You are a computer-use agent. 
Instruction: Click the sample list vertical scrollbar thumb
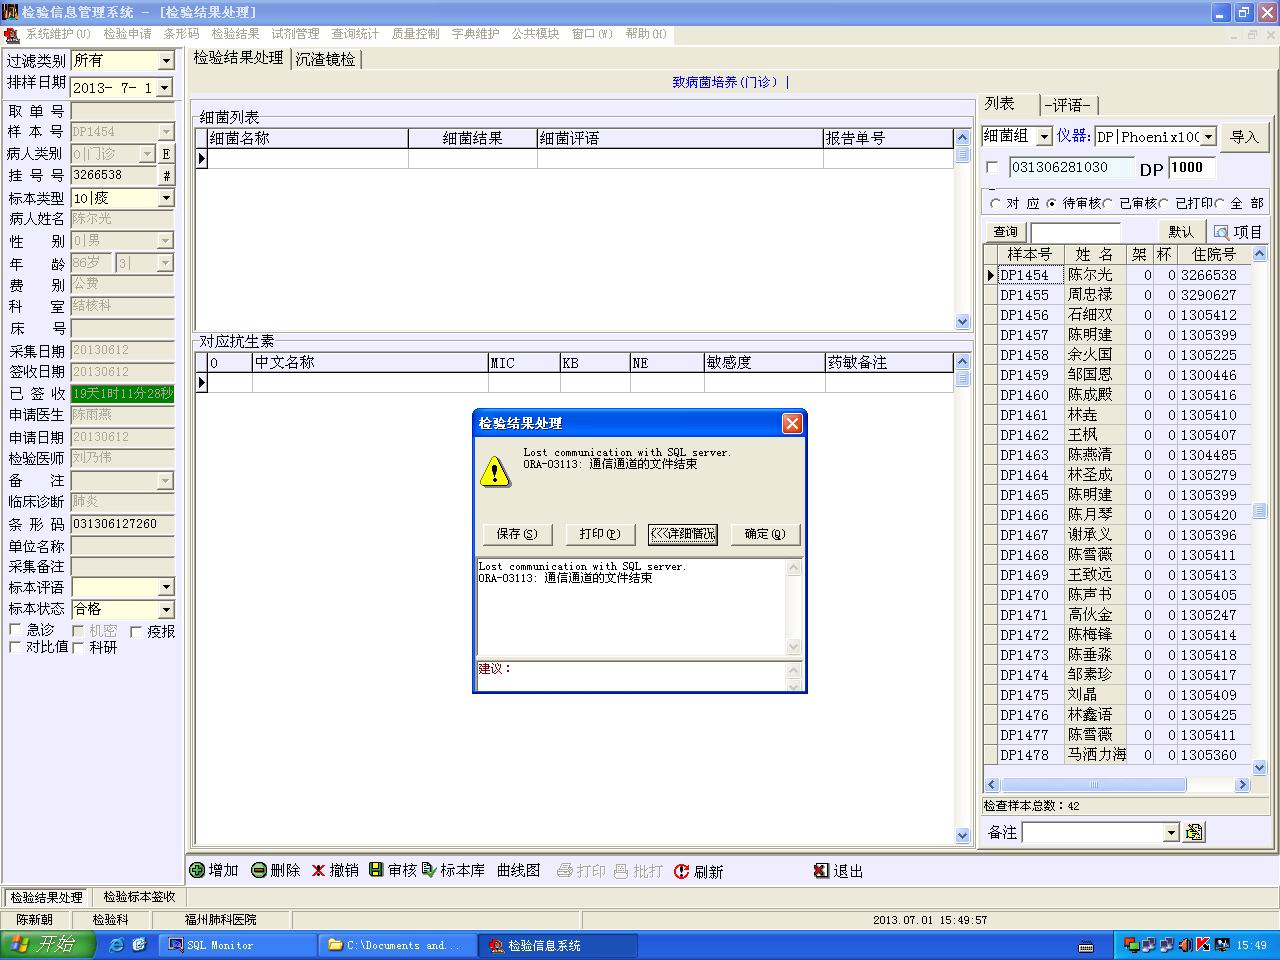tap(1259, 511)
